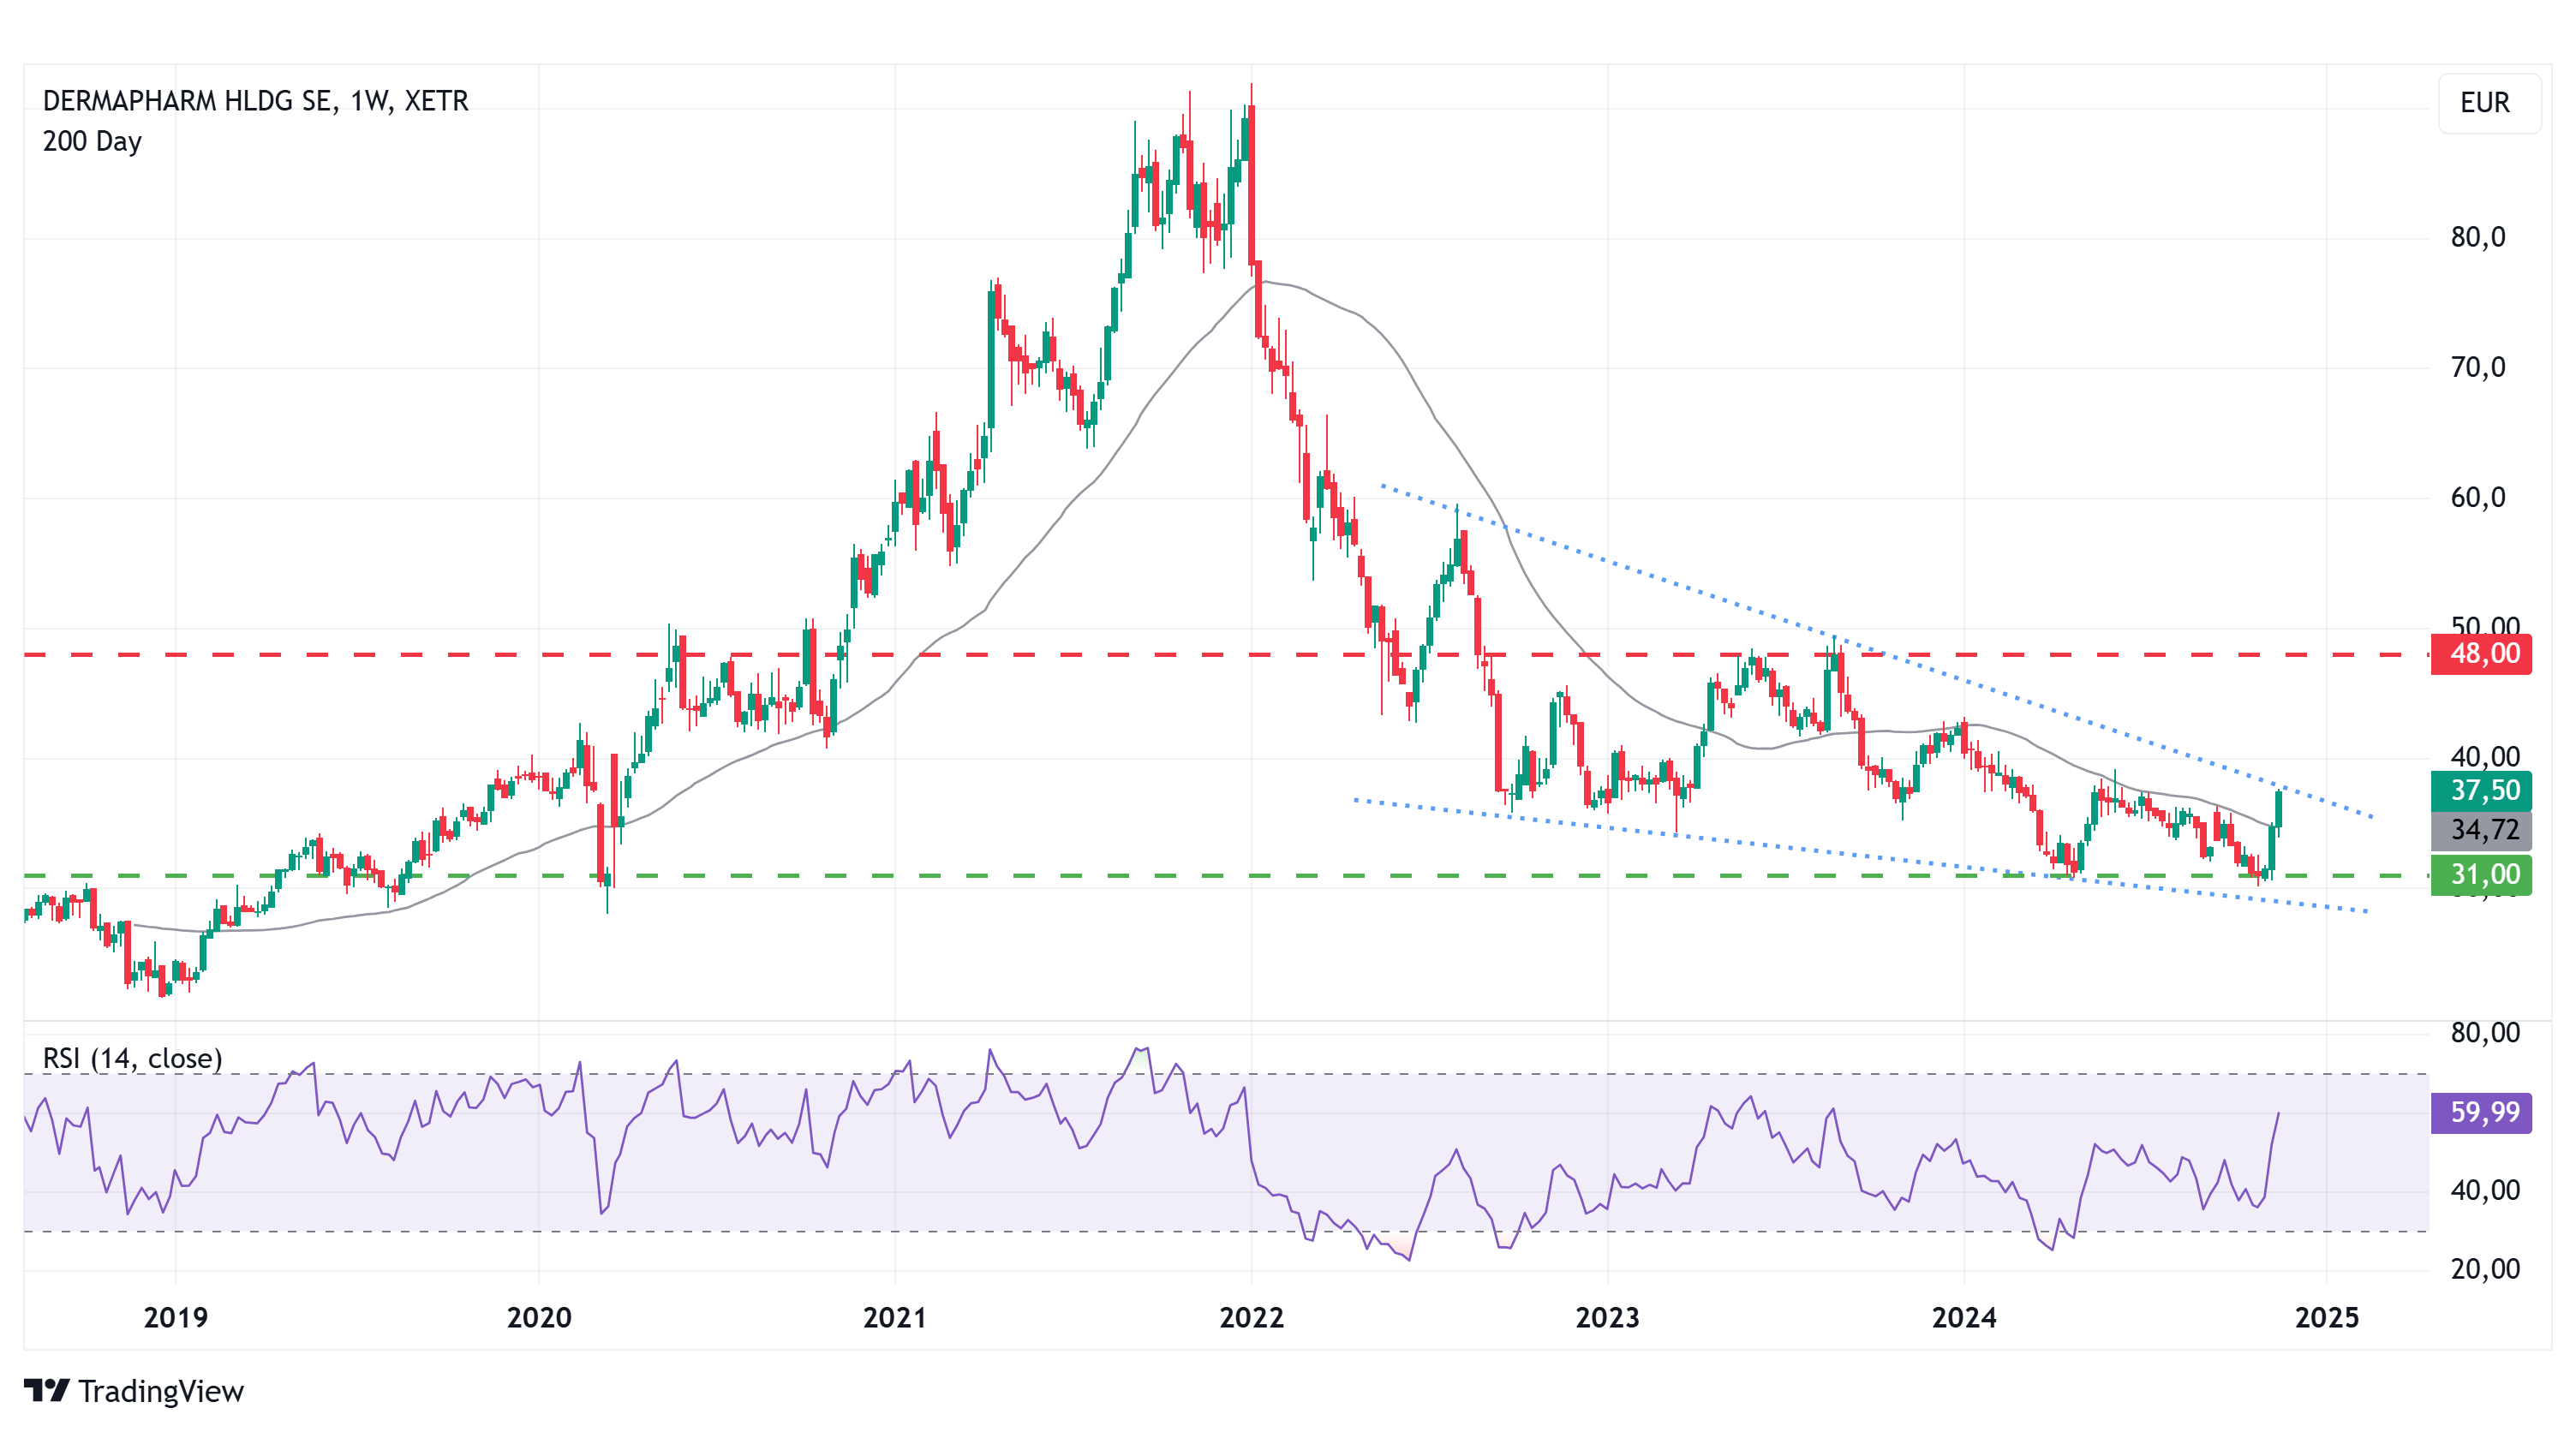This screenshot has width=2576, height=1432.
Task: Click the 40,00 price axis label
Action: click(x=2485, y=756)
